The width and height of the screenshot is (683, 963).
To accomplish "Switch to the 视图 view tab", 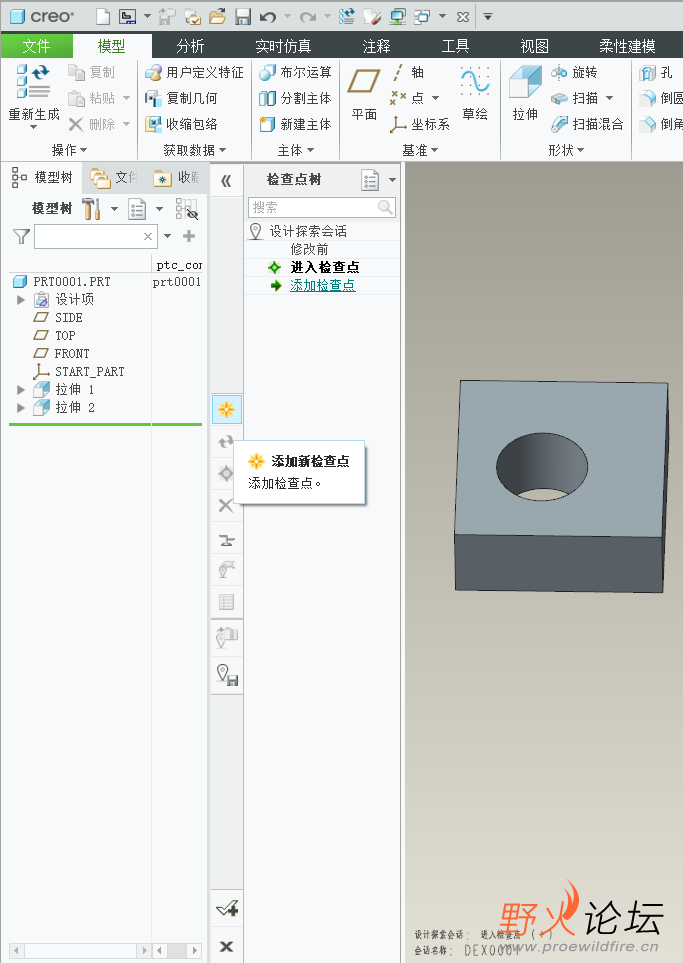I will (x=534, y=46).
